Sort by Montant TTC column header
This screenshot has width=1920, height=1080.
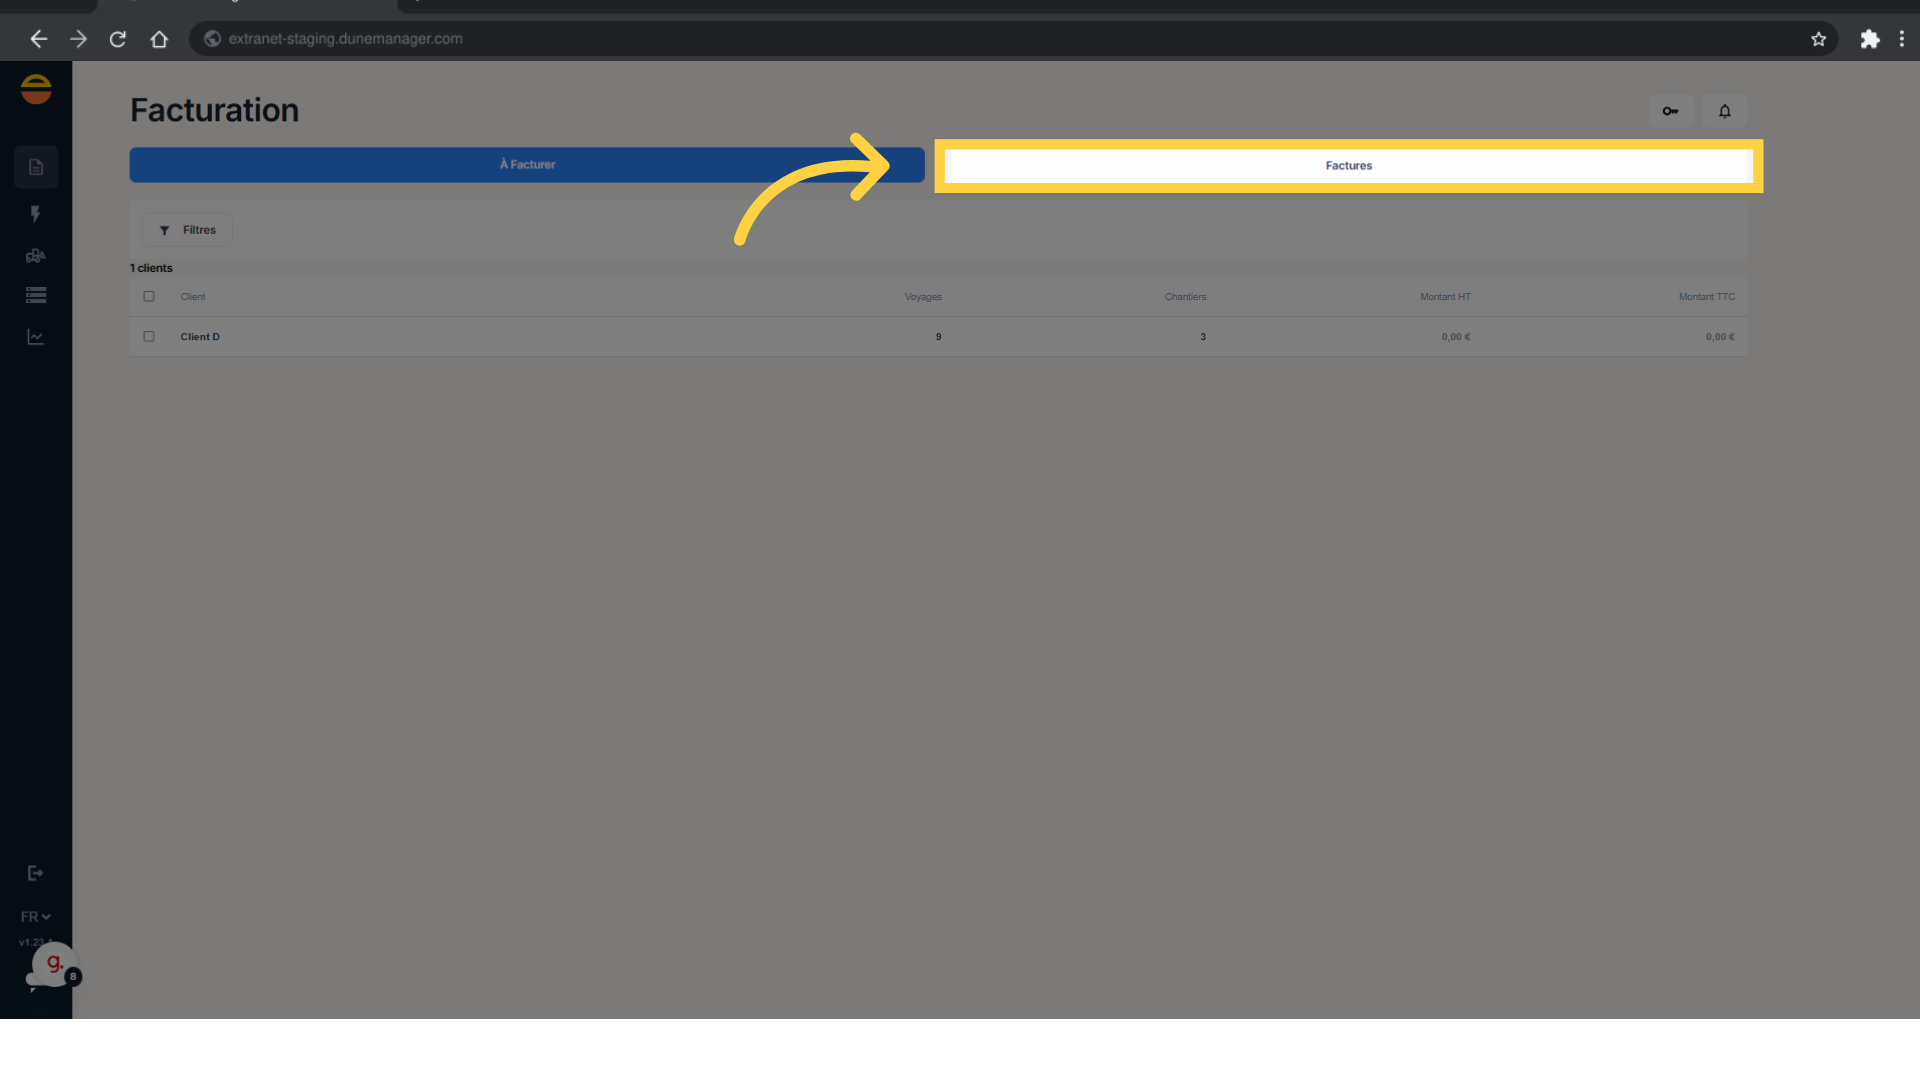tap(1706, 297)
